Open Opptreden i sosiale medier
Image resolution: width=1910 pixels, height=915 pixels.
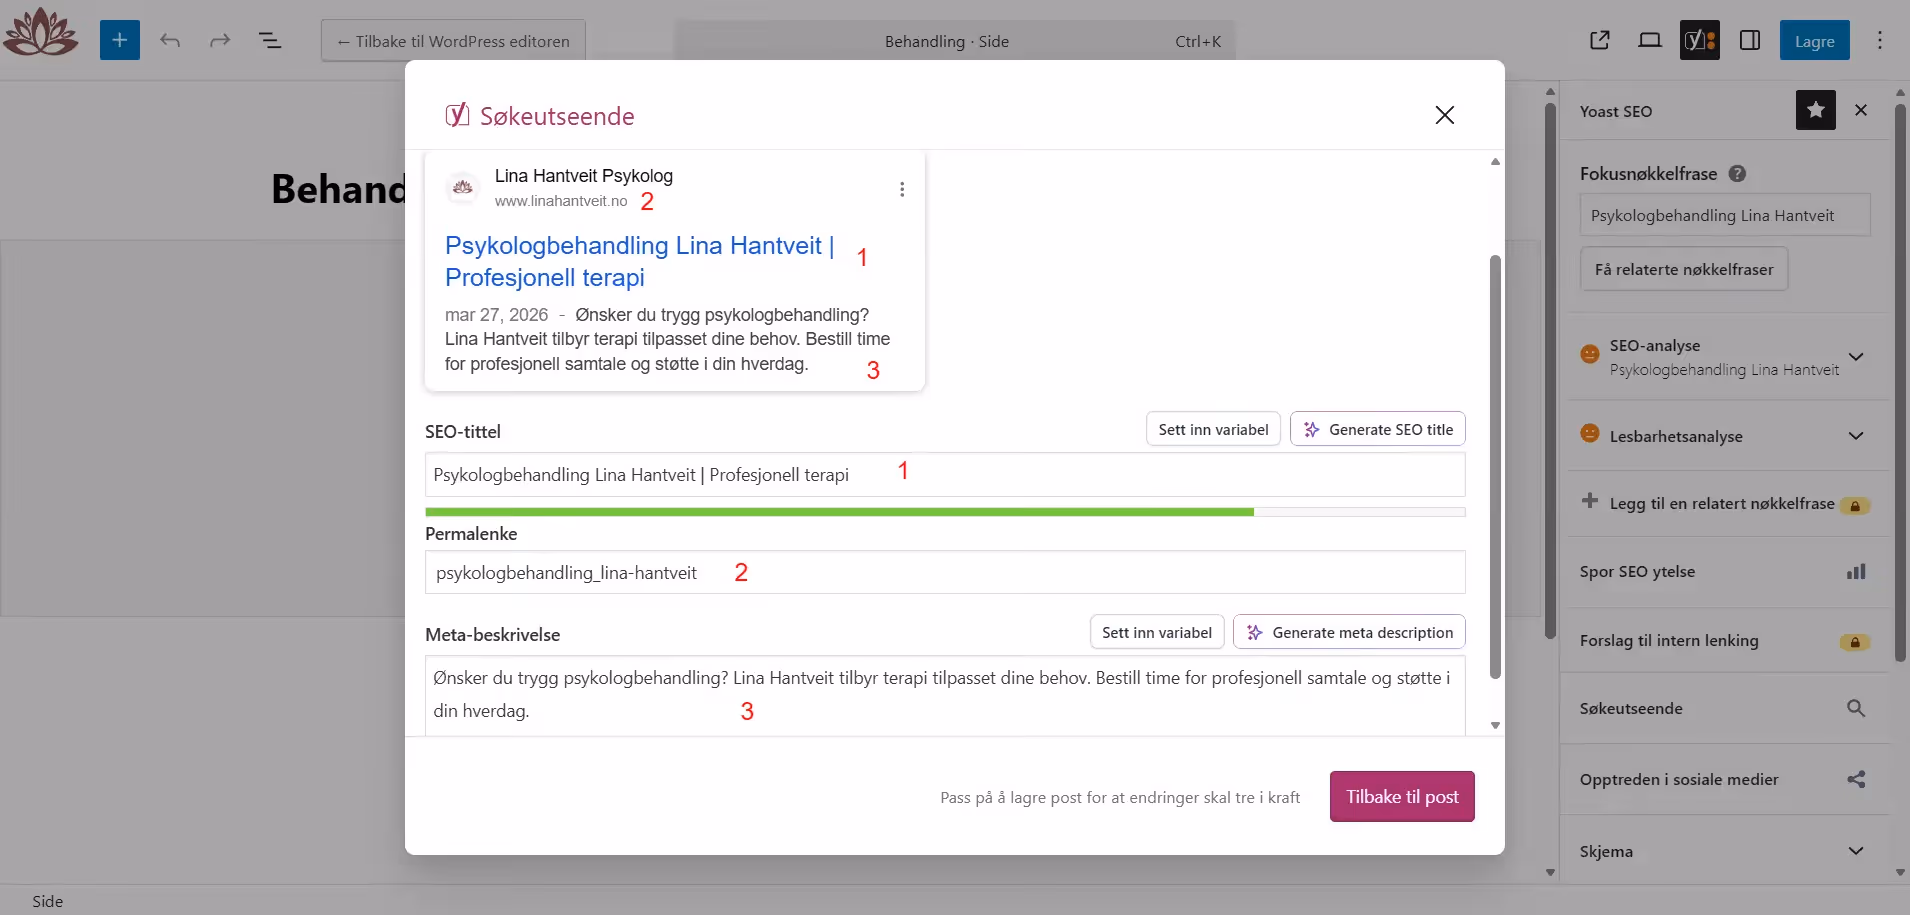click(1725, 779)
